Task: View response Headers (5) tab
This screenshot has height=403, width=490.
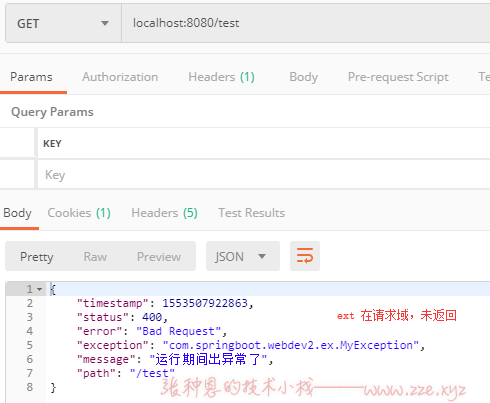Action: coord(164,213)
